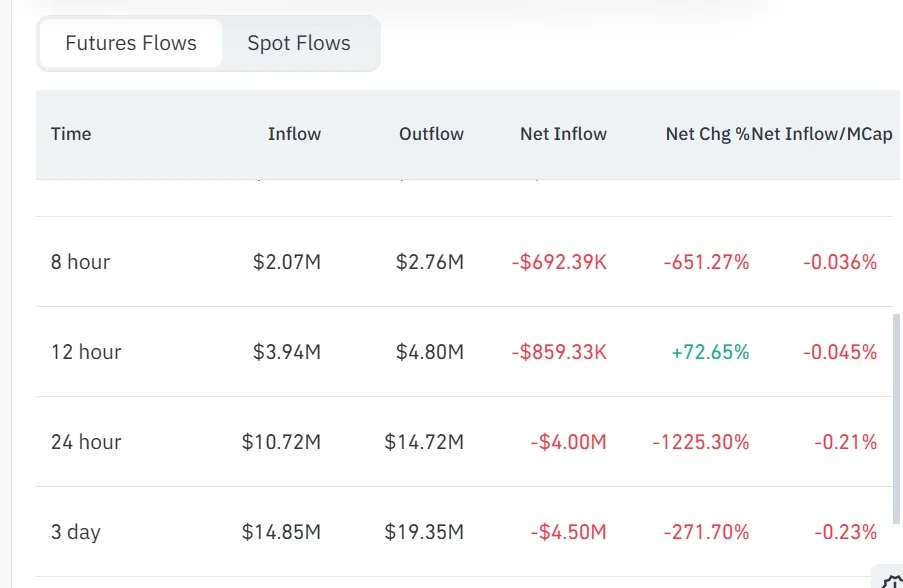Click the $4.80M outflow value

430,352
